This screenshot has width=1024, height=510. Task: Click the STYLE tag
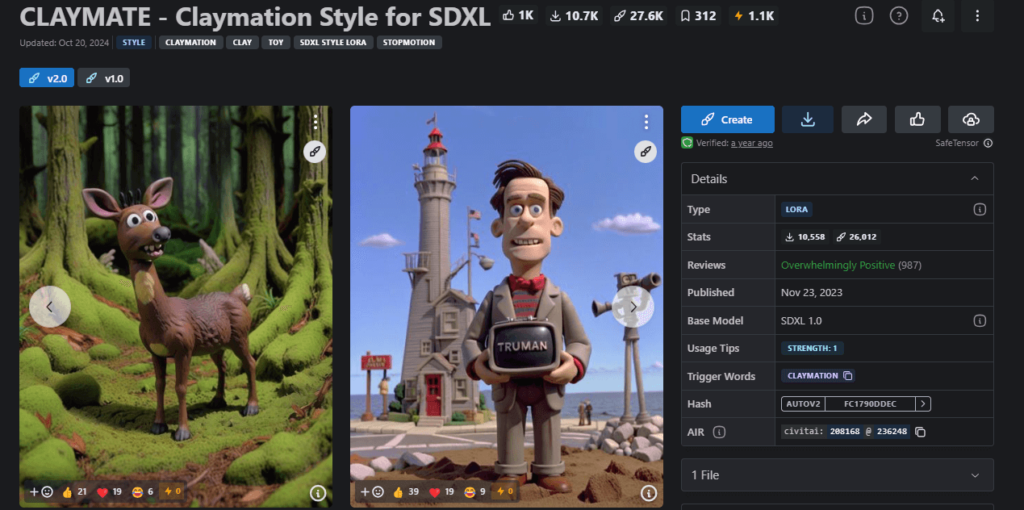coord(134,42)
